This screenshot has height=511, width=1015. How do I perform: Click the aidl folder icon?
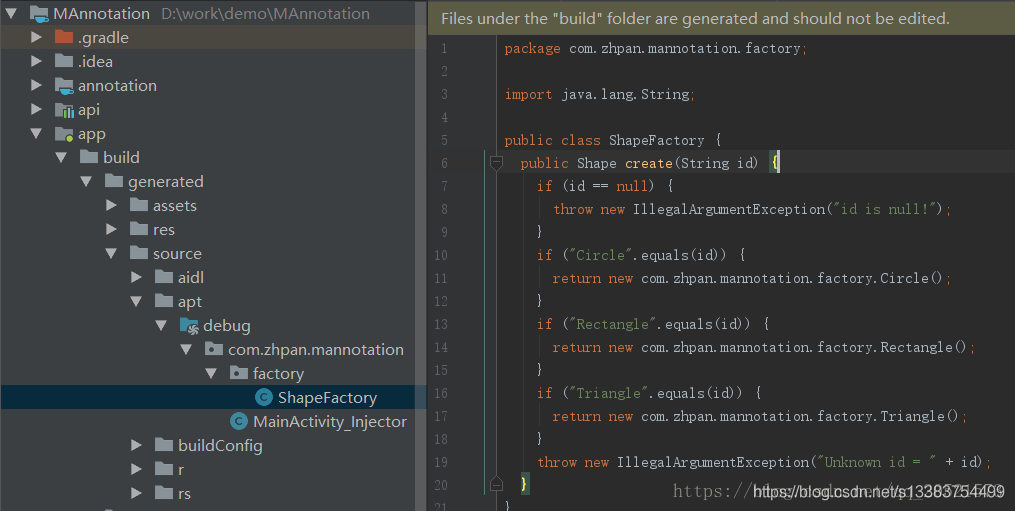164,277
